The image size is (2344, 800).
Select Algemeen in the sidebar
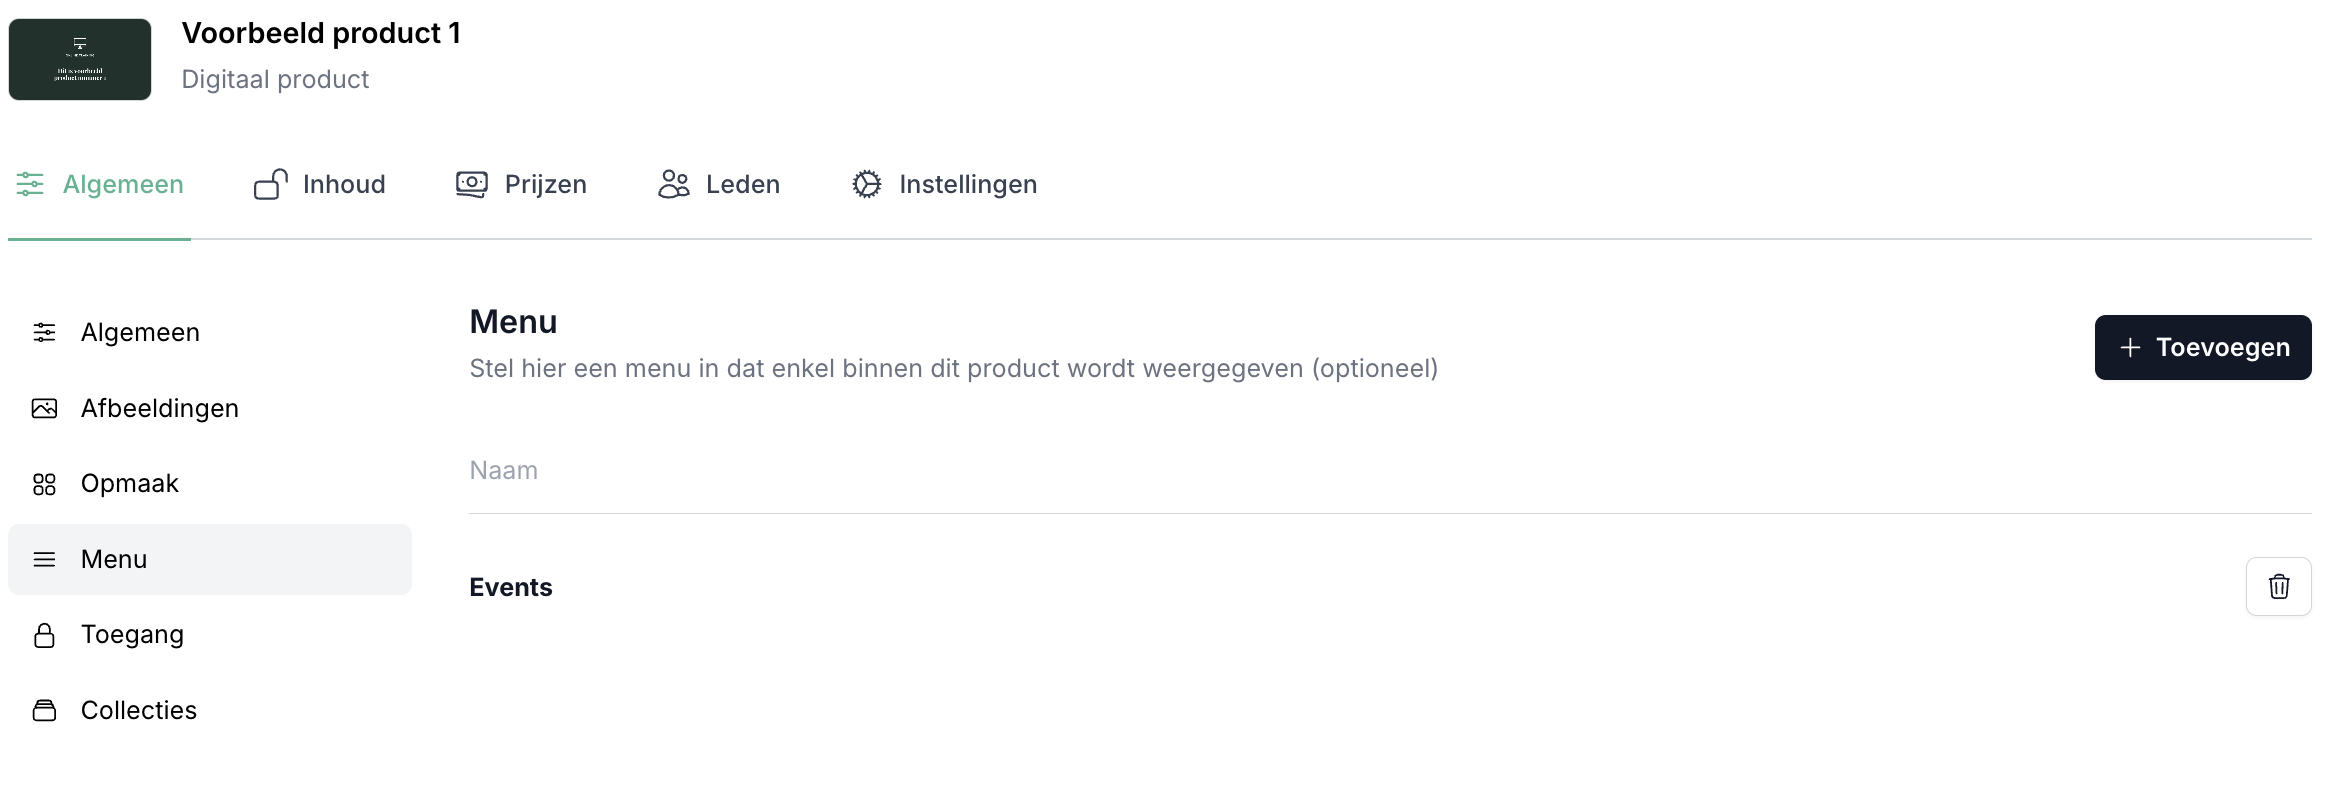tap(140, 332)
